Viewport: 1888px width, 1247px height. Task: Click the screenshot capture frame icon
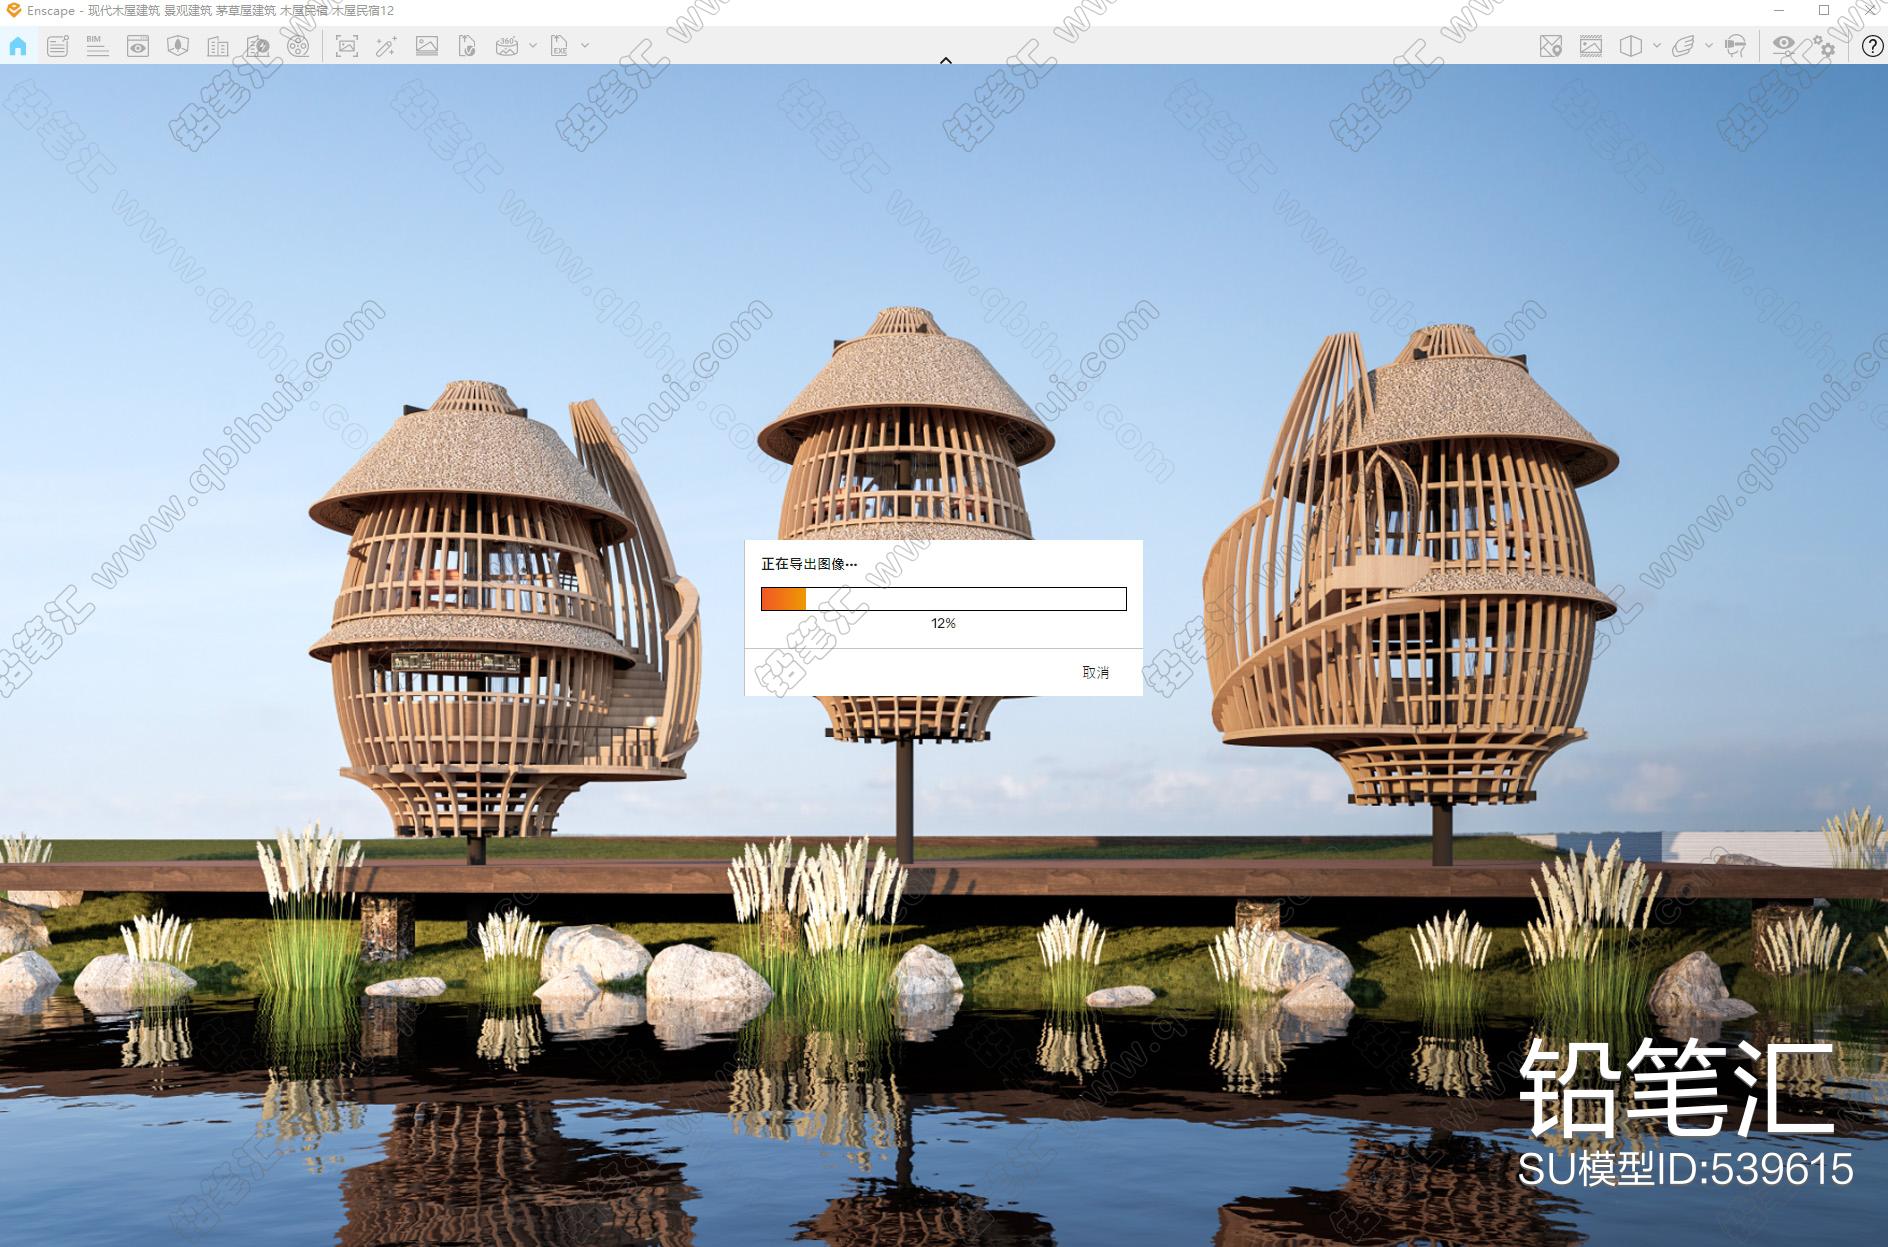click(347, 46)
